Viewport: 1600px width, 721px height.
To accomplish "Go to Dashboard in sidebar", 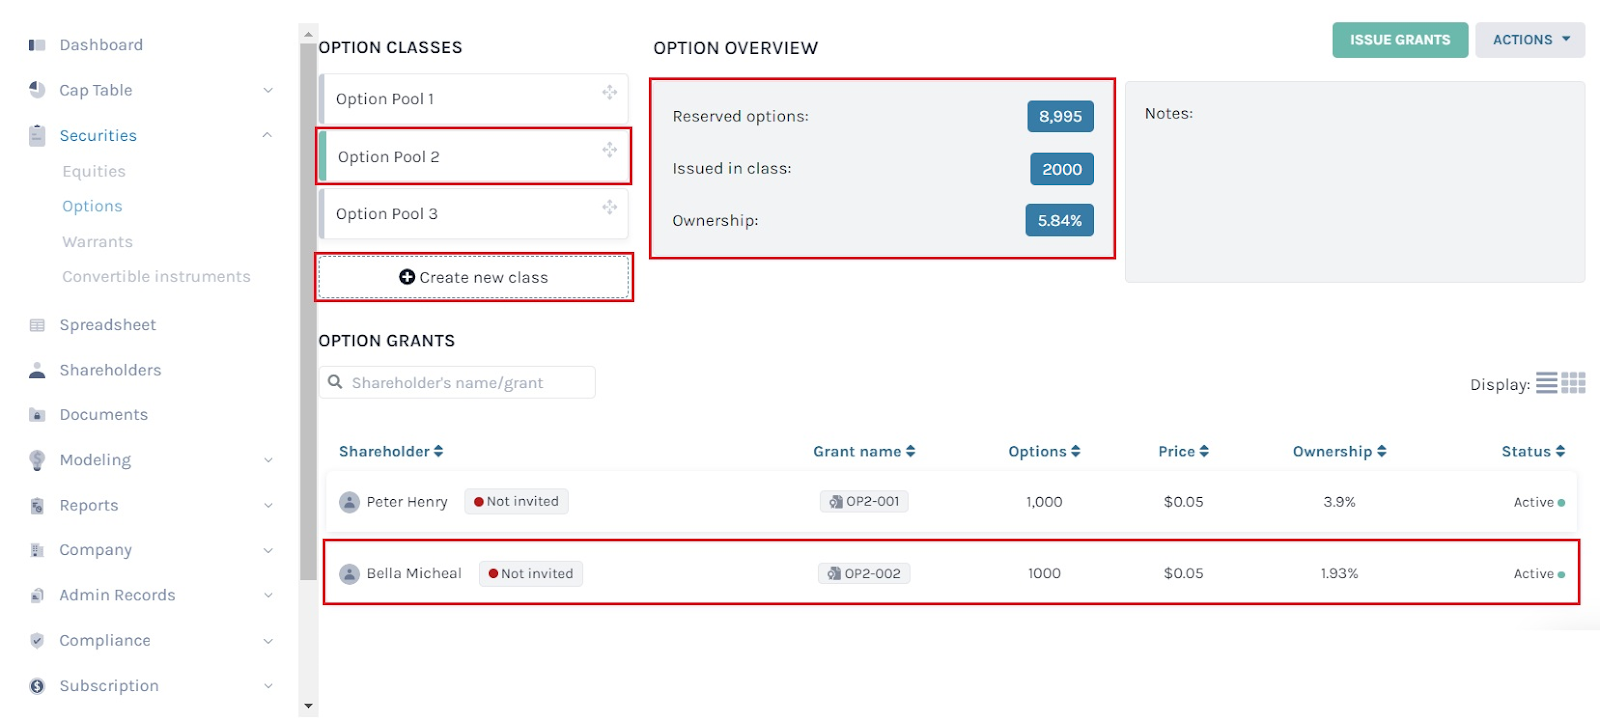I will (x=101, y=45).
